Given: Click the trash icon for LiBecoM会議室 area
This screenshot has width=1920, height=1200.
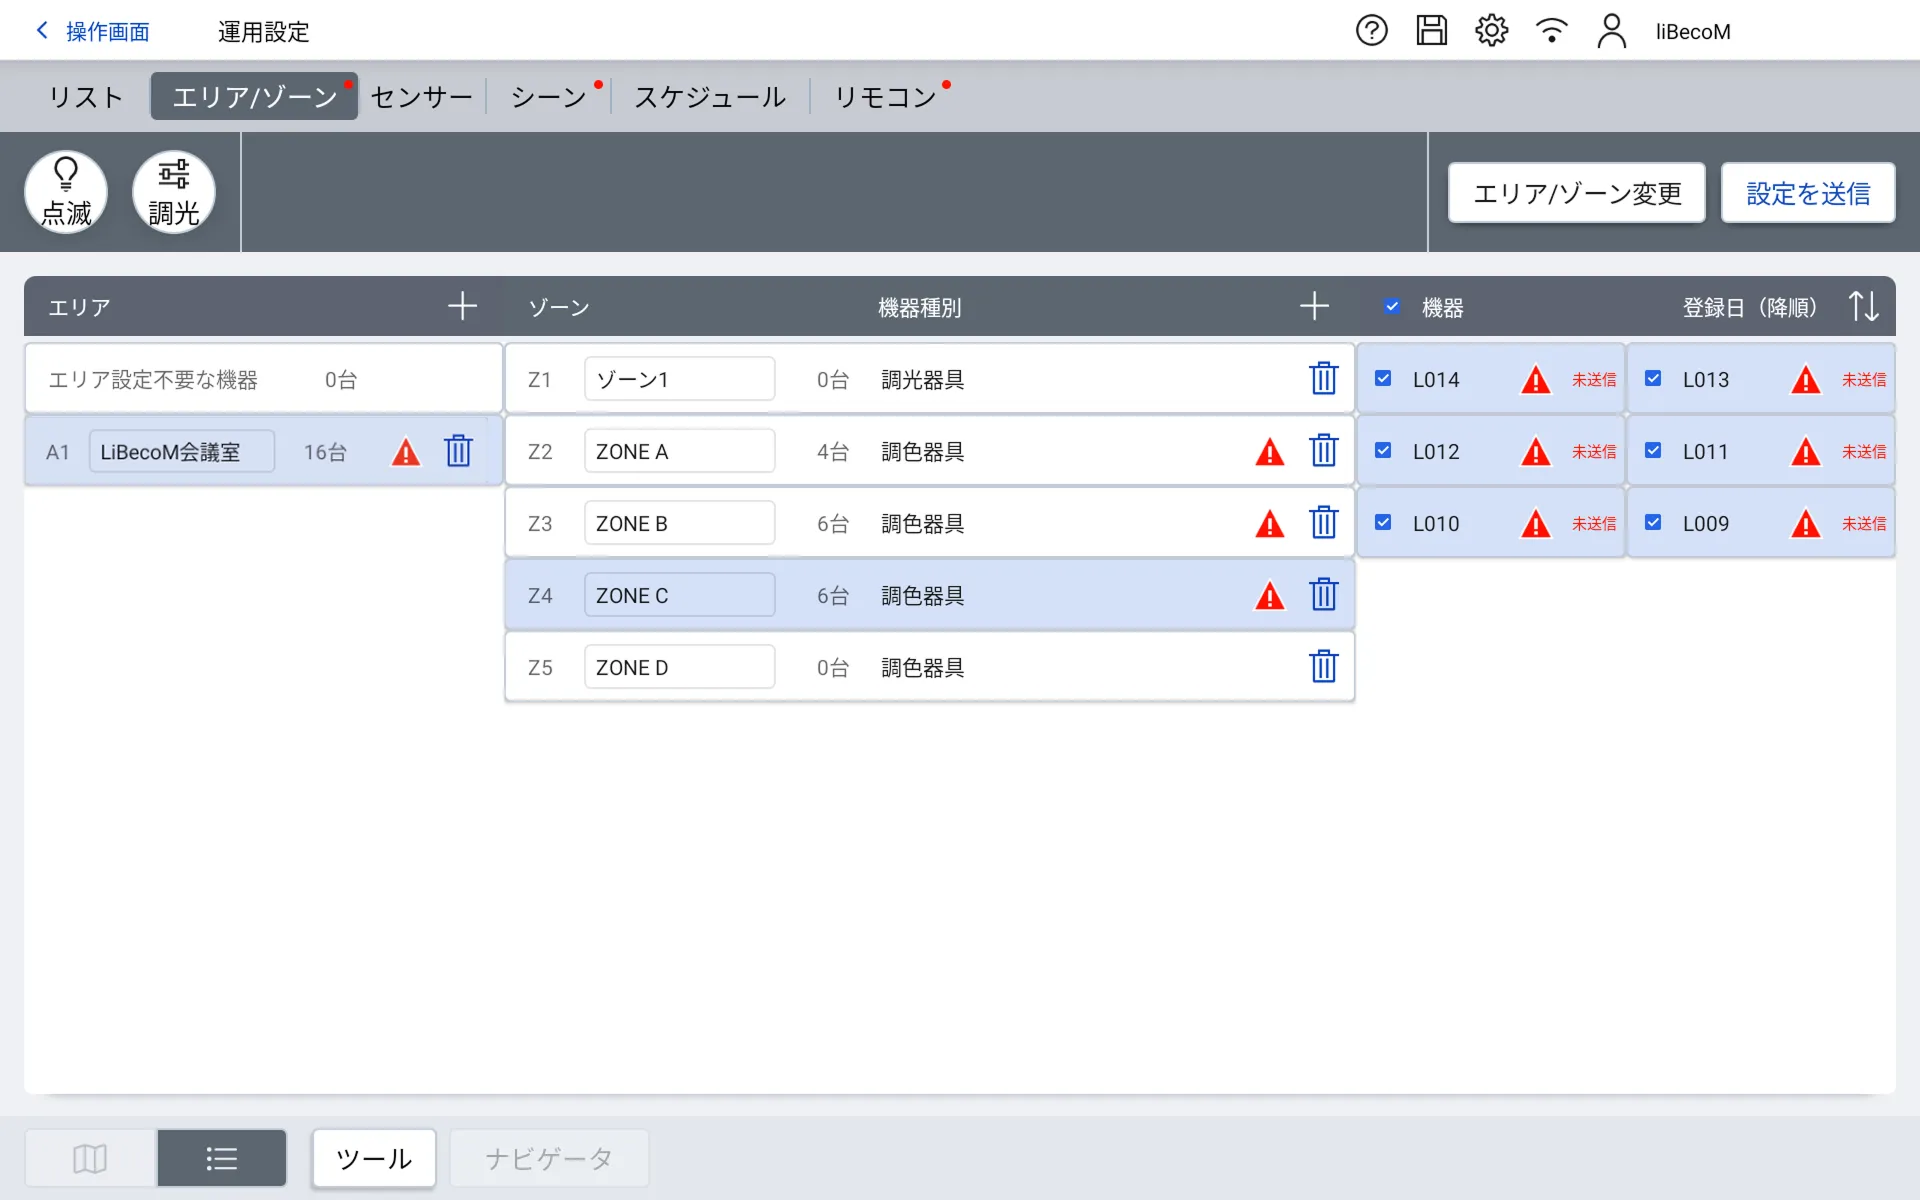Looking at the screenshot, I should point(458,451).
